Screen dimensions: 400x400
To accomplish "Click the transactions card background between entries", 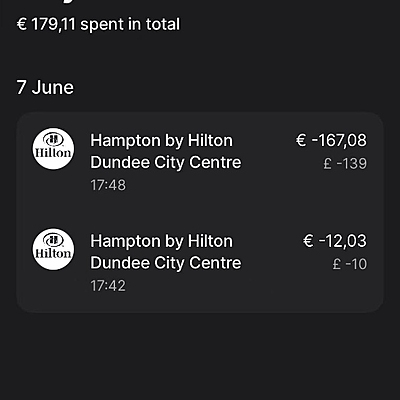I will [200, 213].
